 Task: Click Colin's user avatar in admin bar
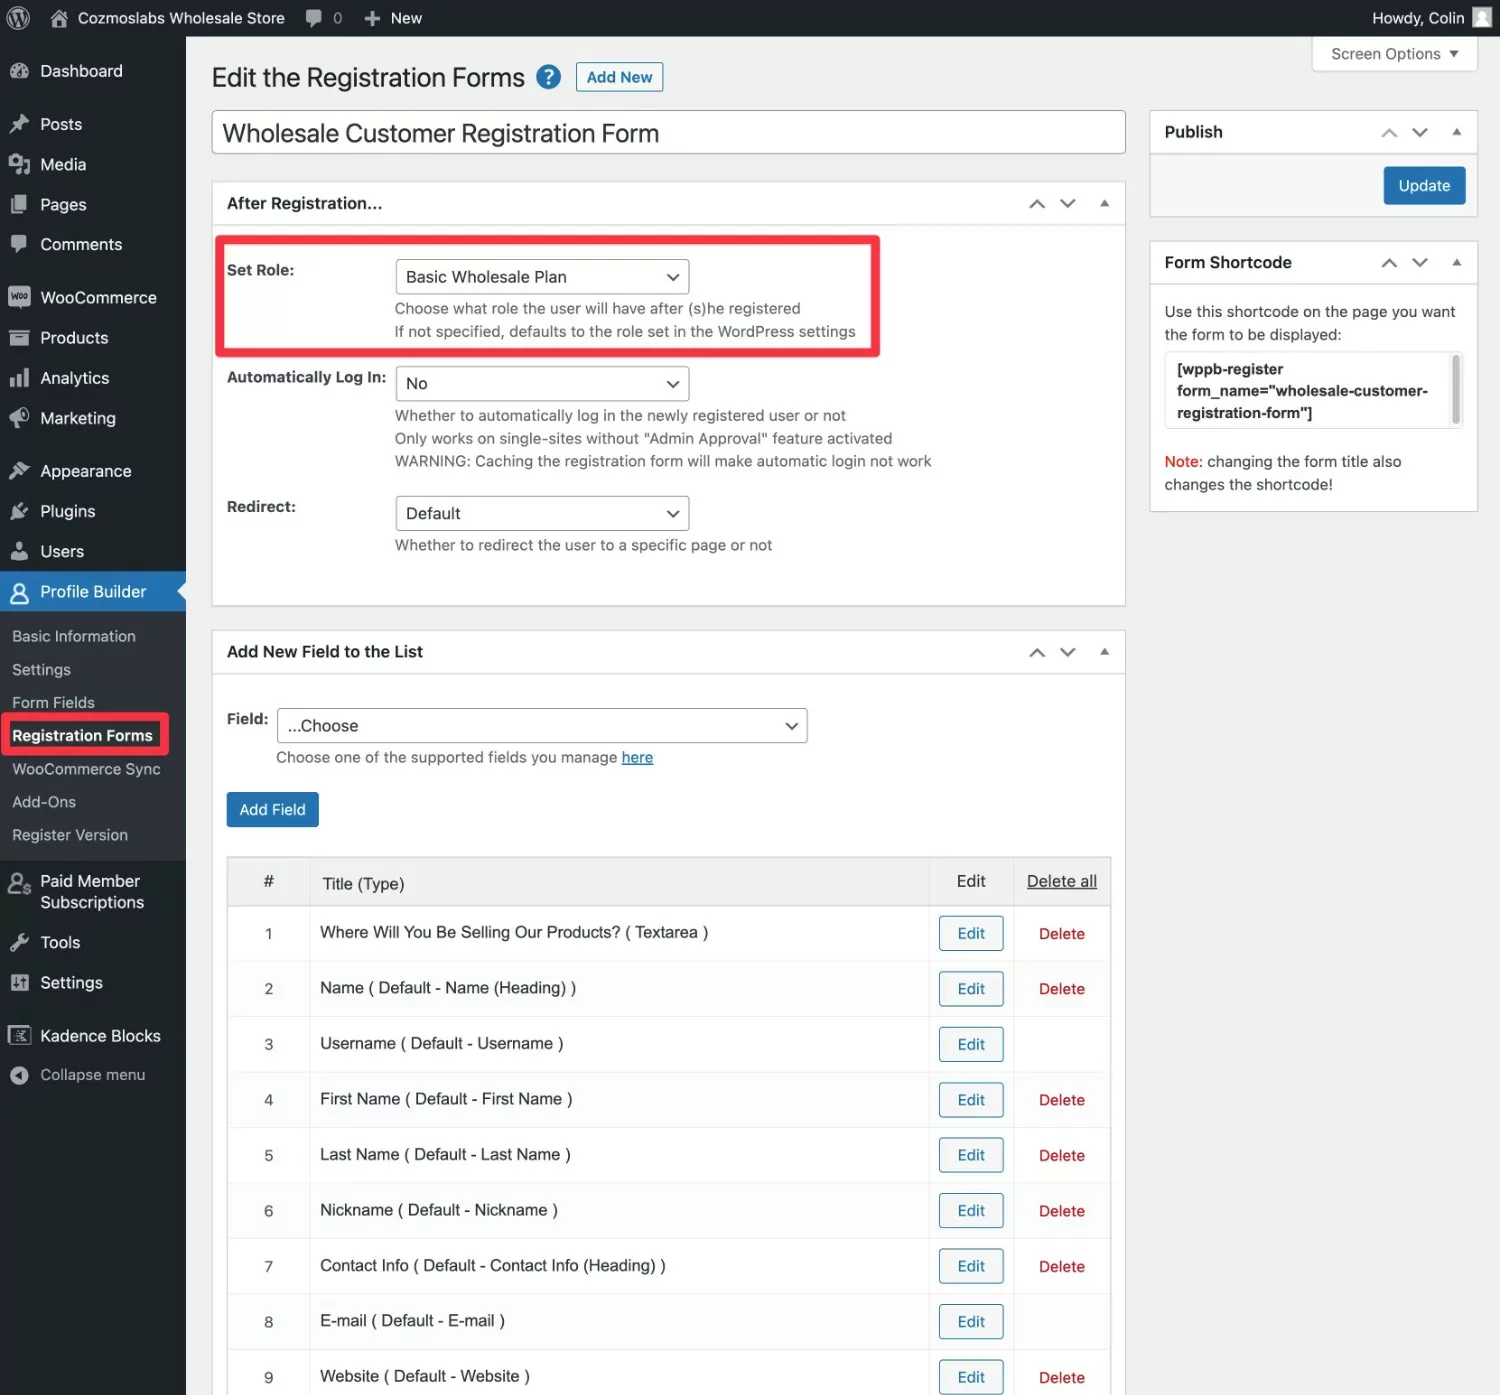[1481, 18]
